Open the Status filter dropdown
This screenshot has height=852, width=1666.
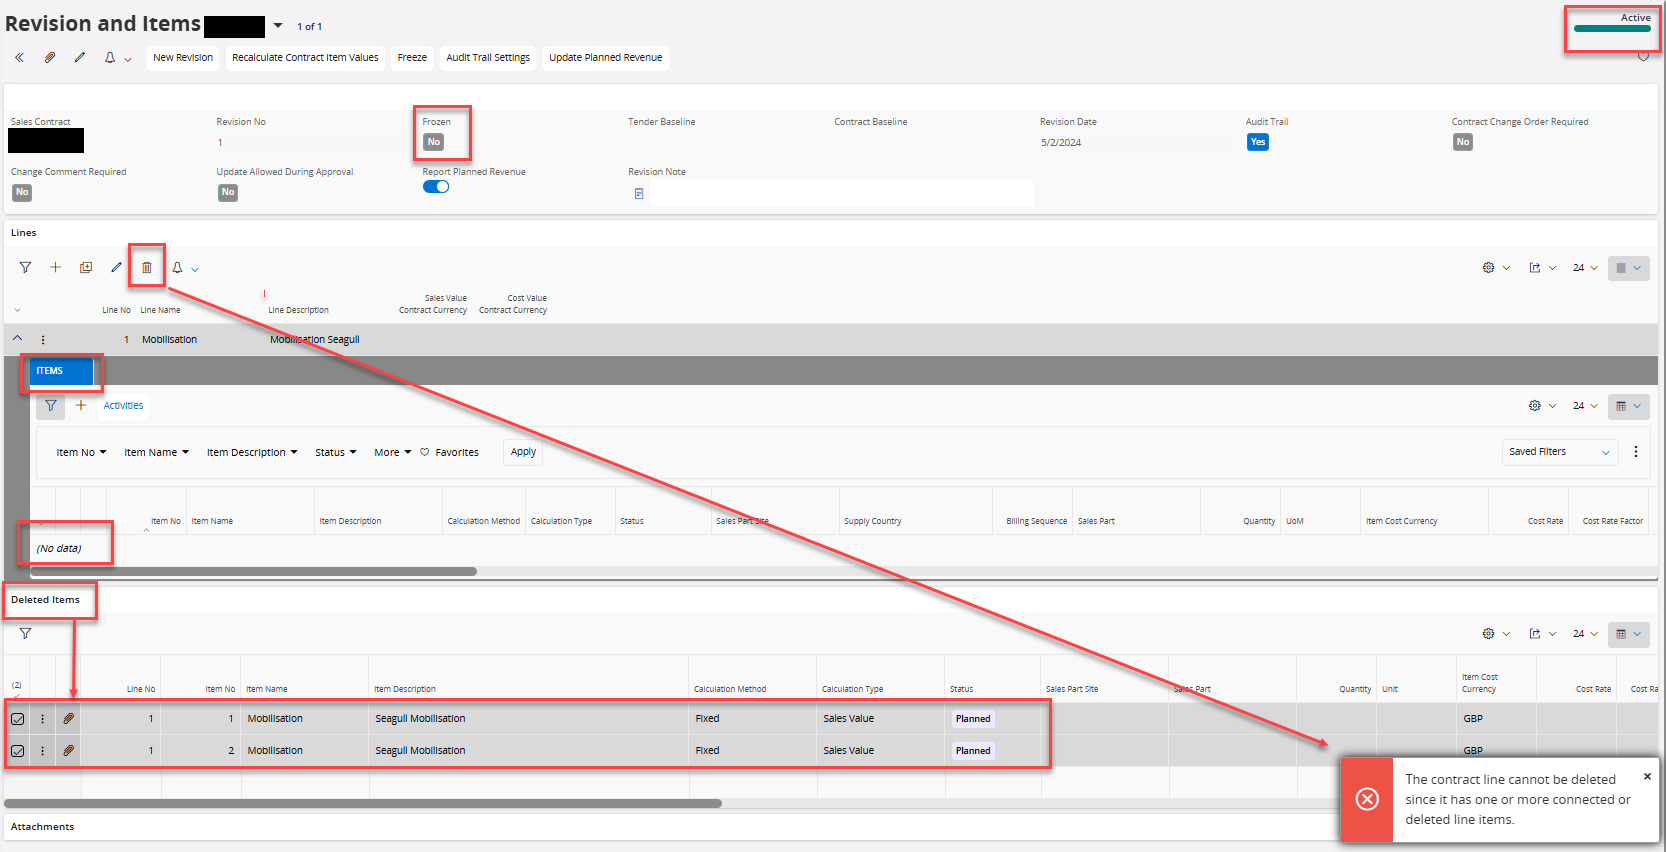click(336, 453)
